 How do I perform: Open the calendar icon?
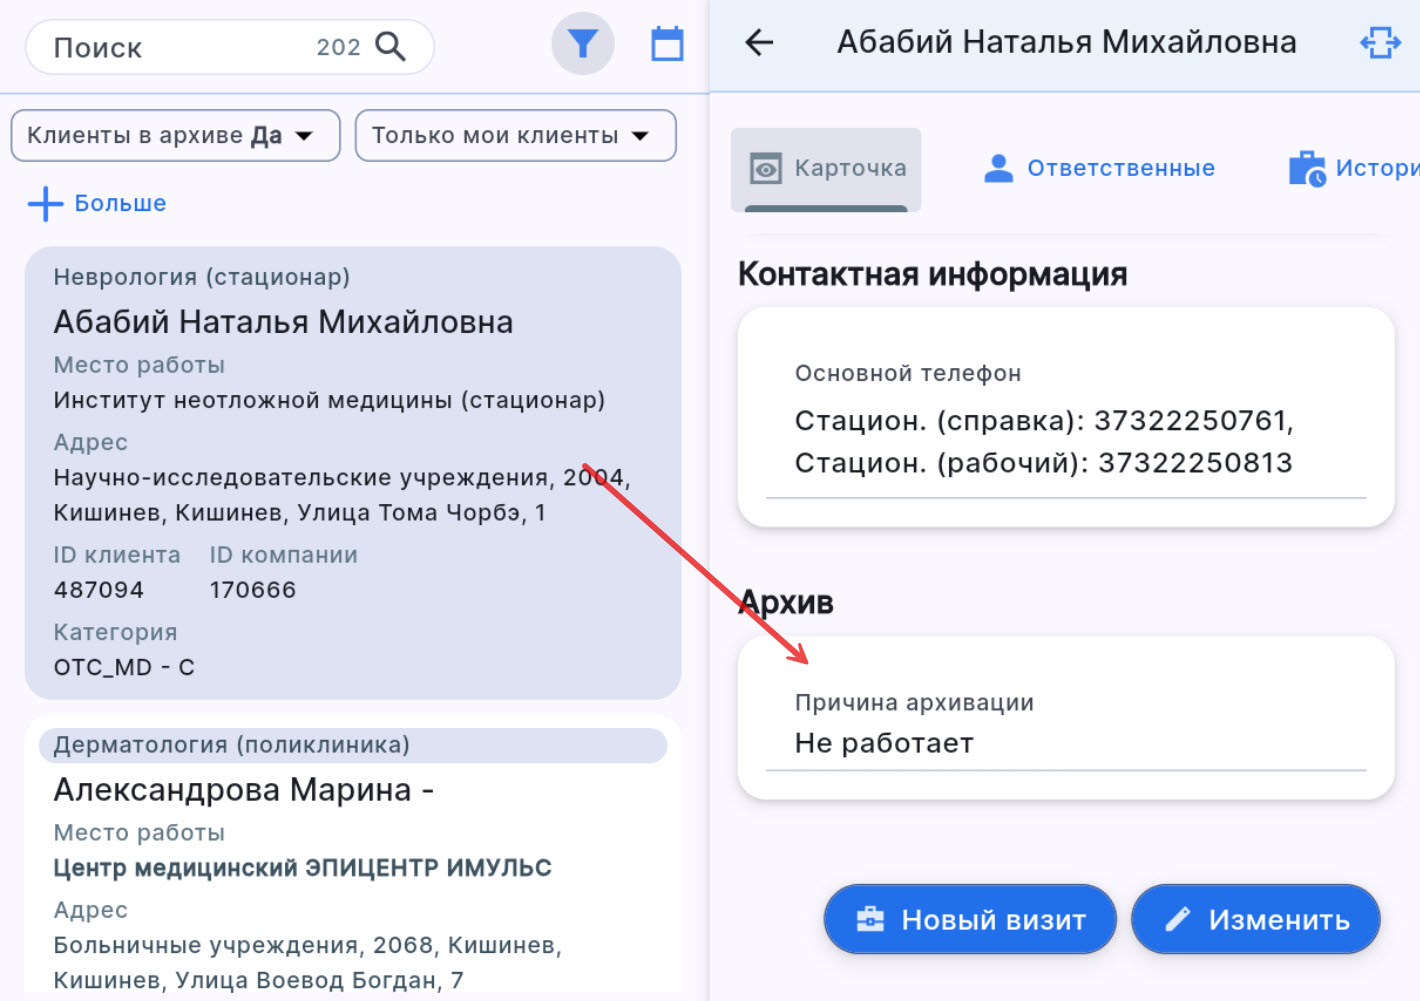tap(667, 45)
